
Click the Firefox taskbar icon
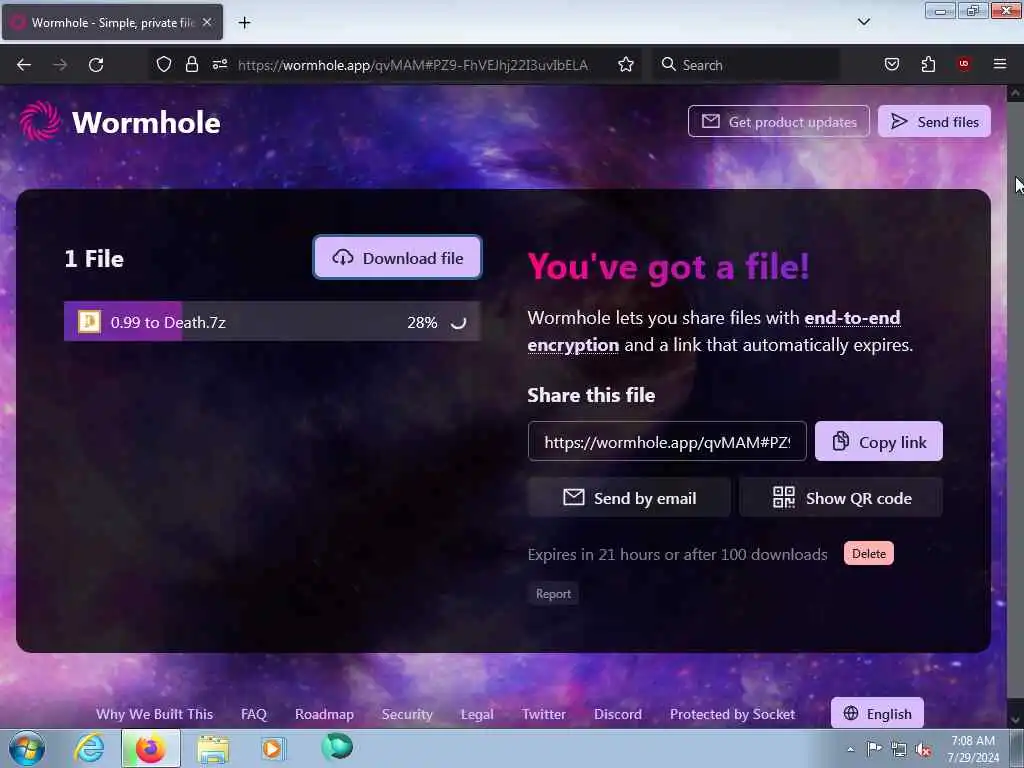point(150,748)
